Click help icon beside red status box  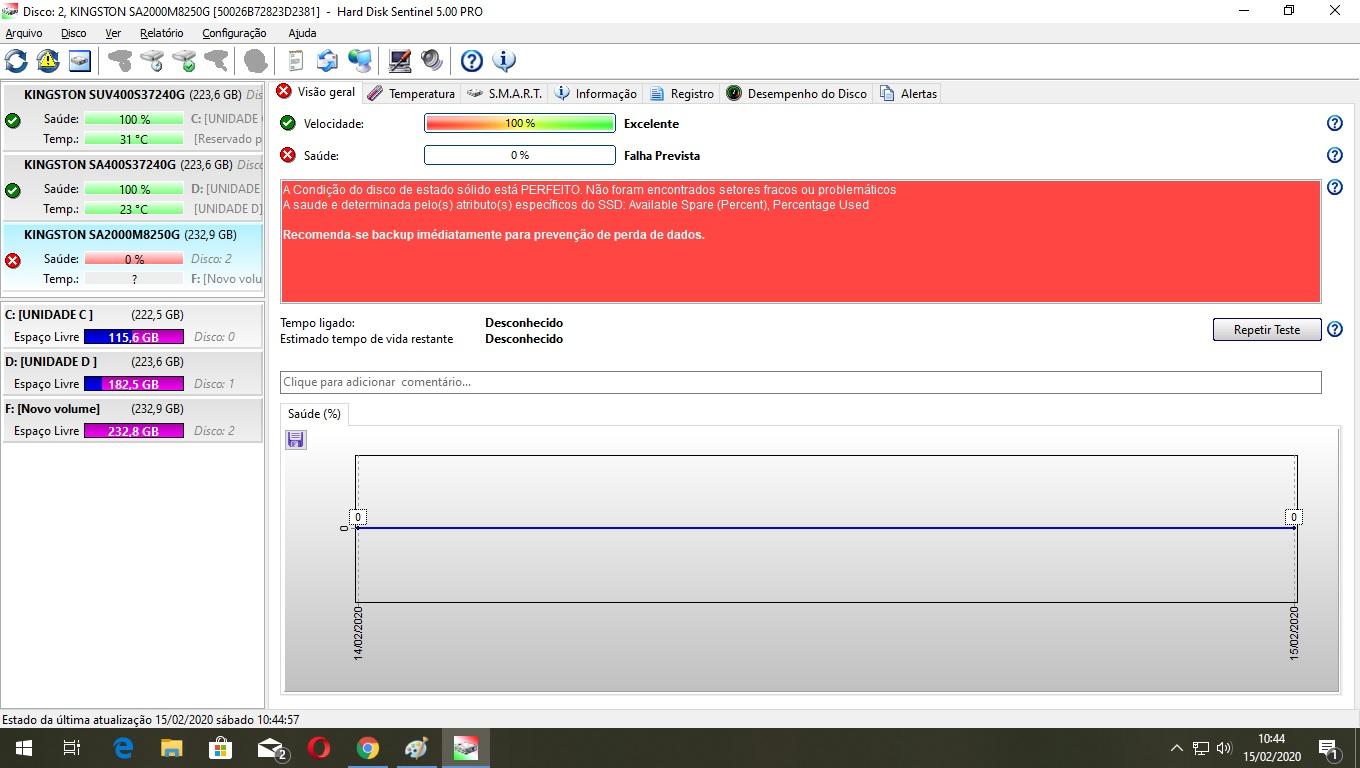[1334, 187]
